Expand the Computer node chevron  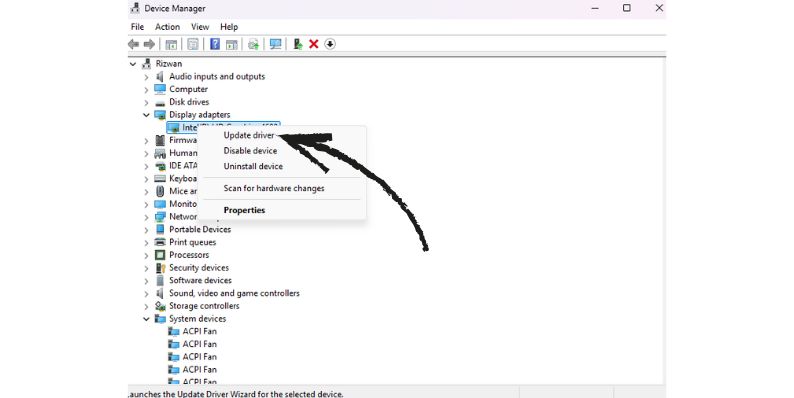pos(146,90)
